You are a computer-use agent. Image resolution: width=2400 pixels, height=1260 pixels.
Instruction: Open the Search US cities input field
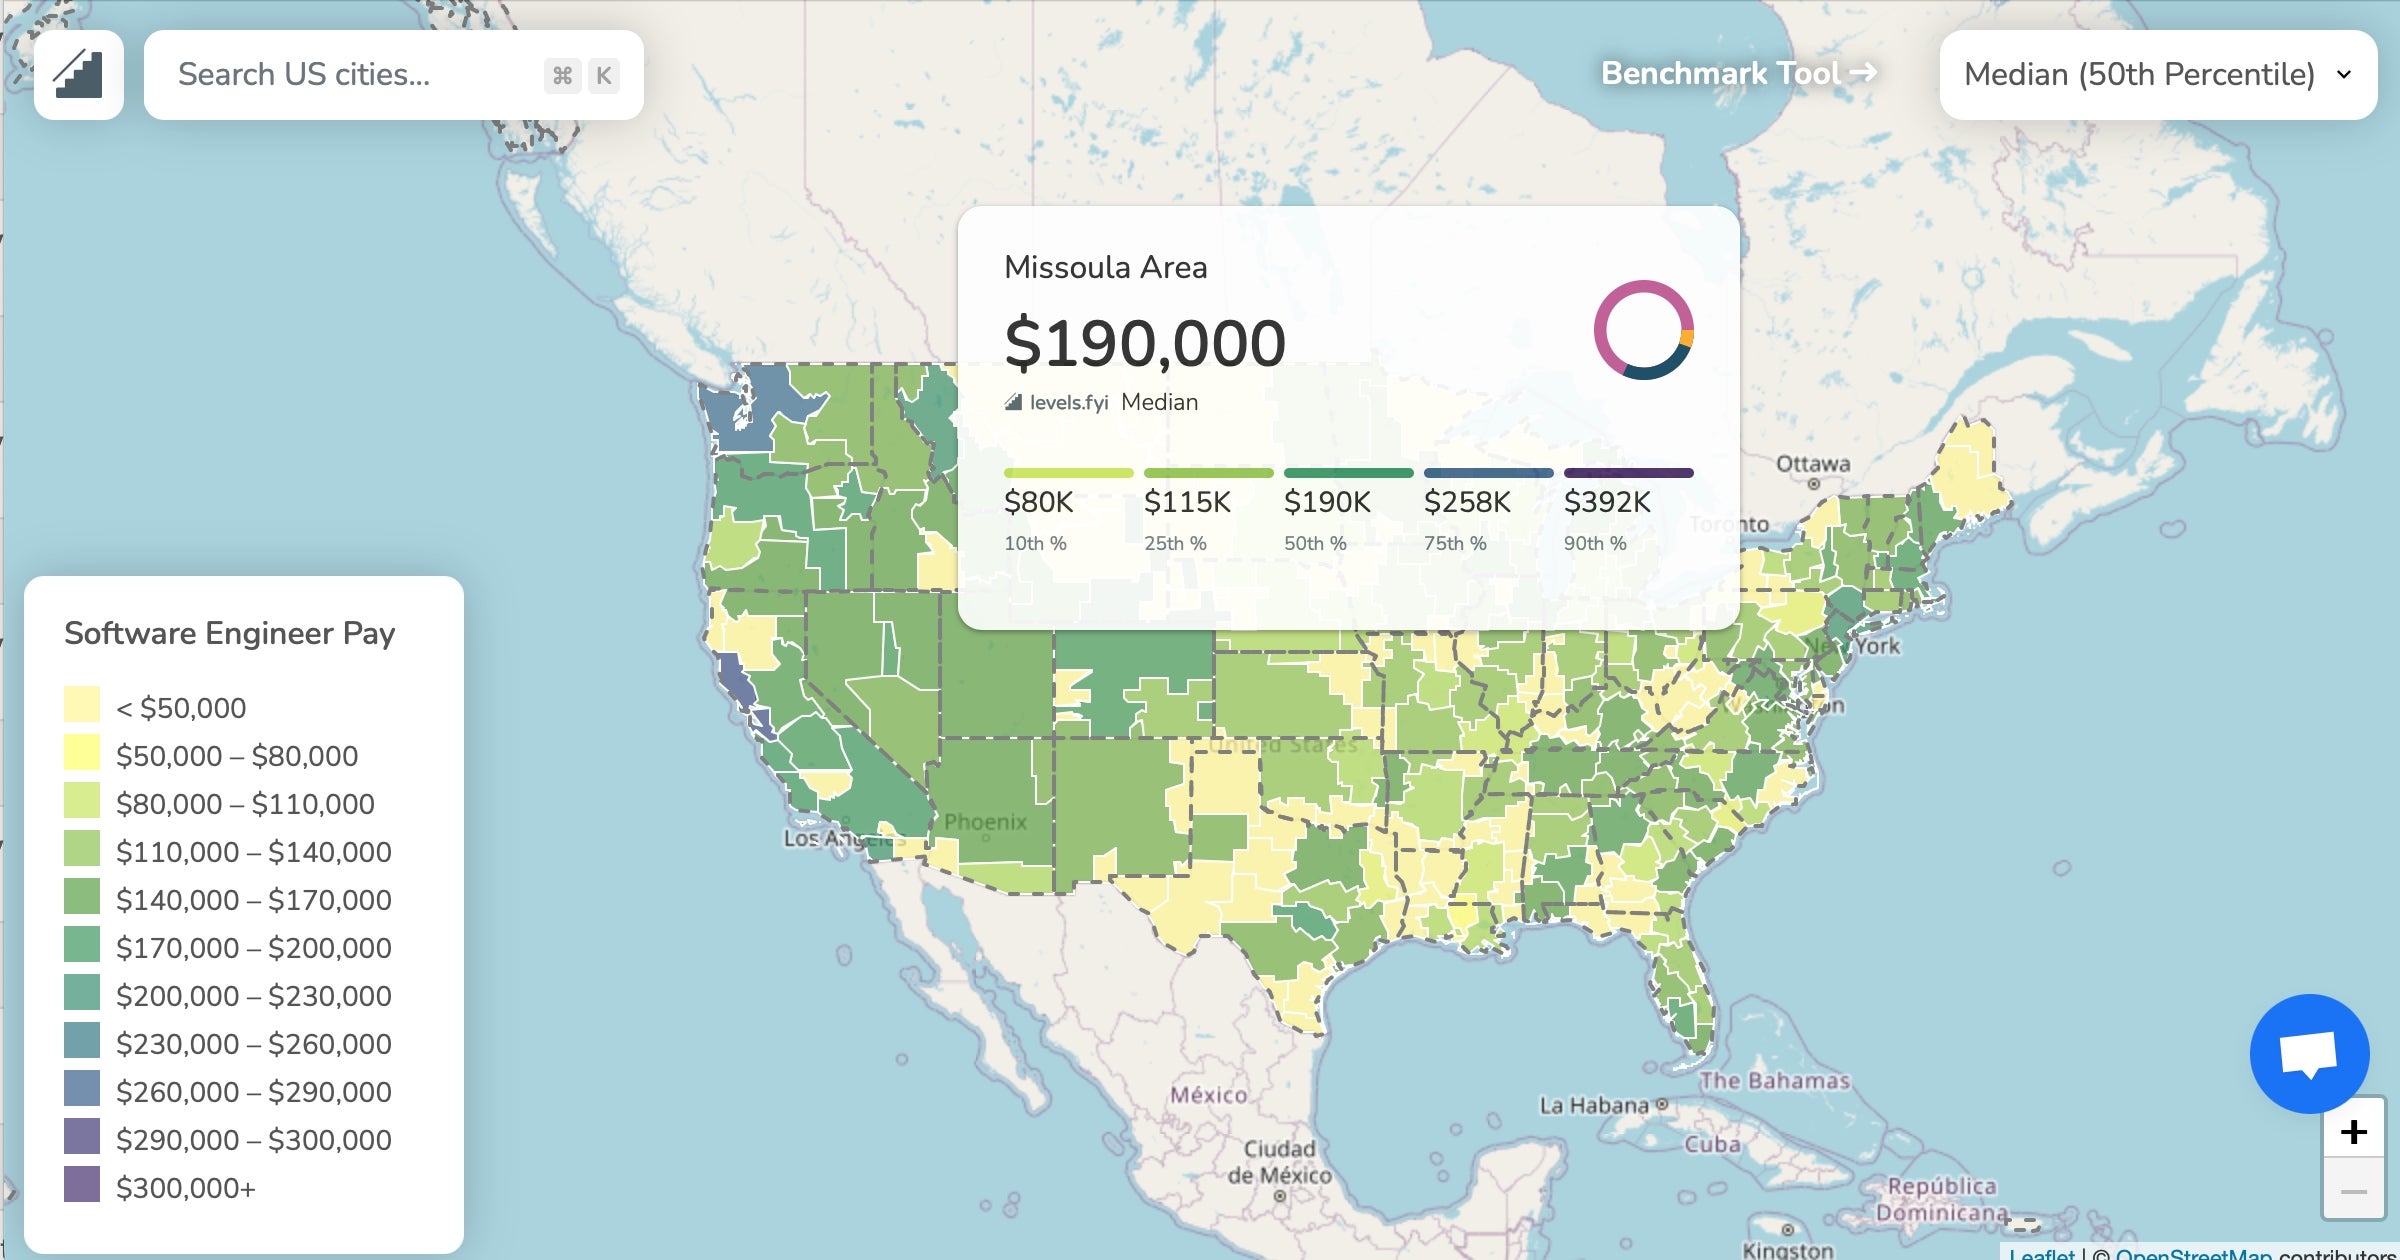point(390,75)
